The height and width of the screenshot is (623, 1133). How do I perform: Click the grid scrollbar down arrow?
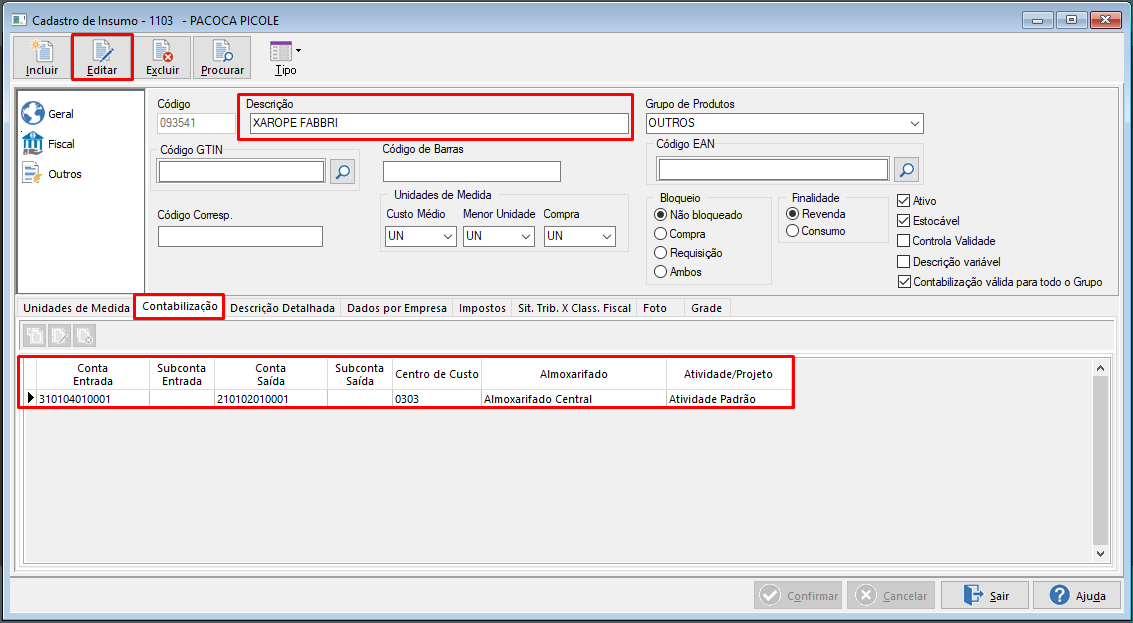click(x=1100, y=554)
